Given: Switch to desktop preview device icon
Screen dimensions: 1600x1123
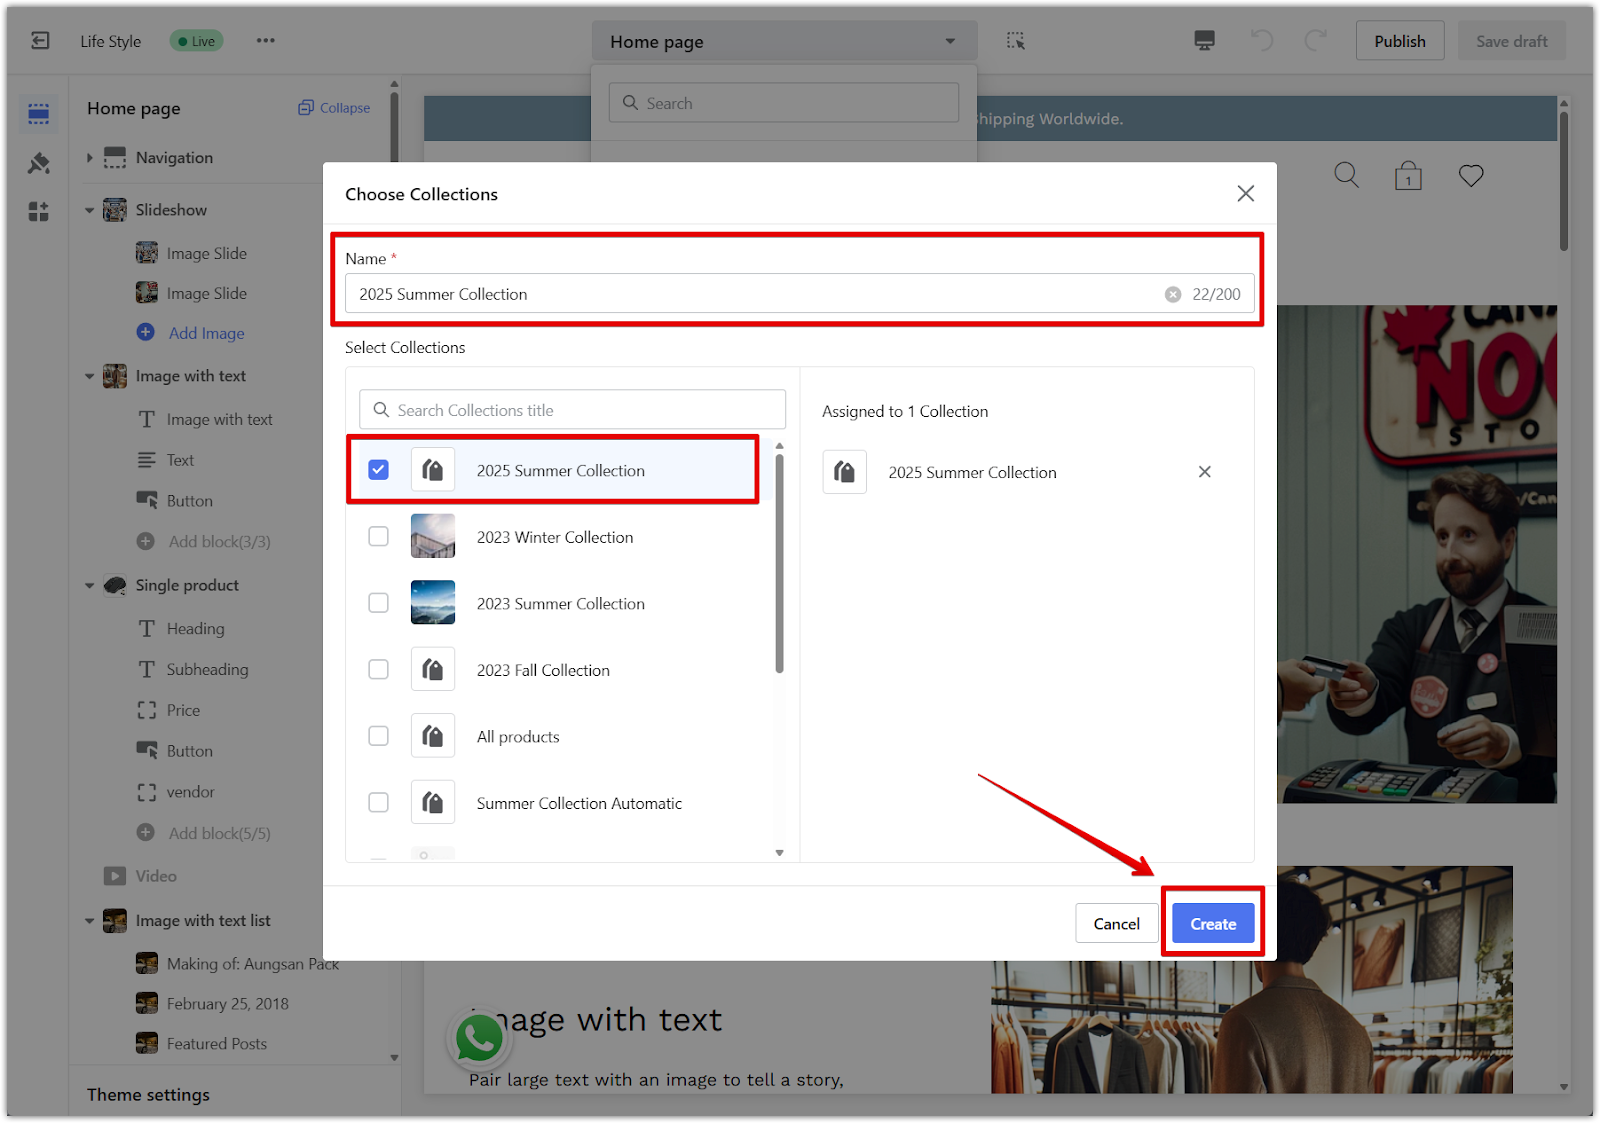Looking at the screenshot, I should (1205, 41).
